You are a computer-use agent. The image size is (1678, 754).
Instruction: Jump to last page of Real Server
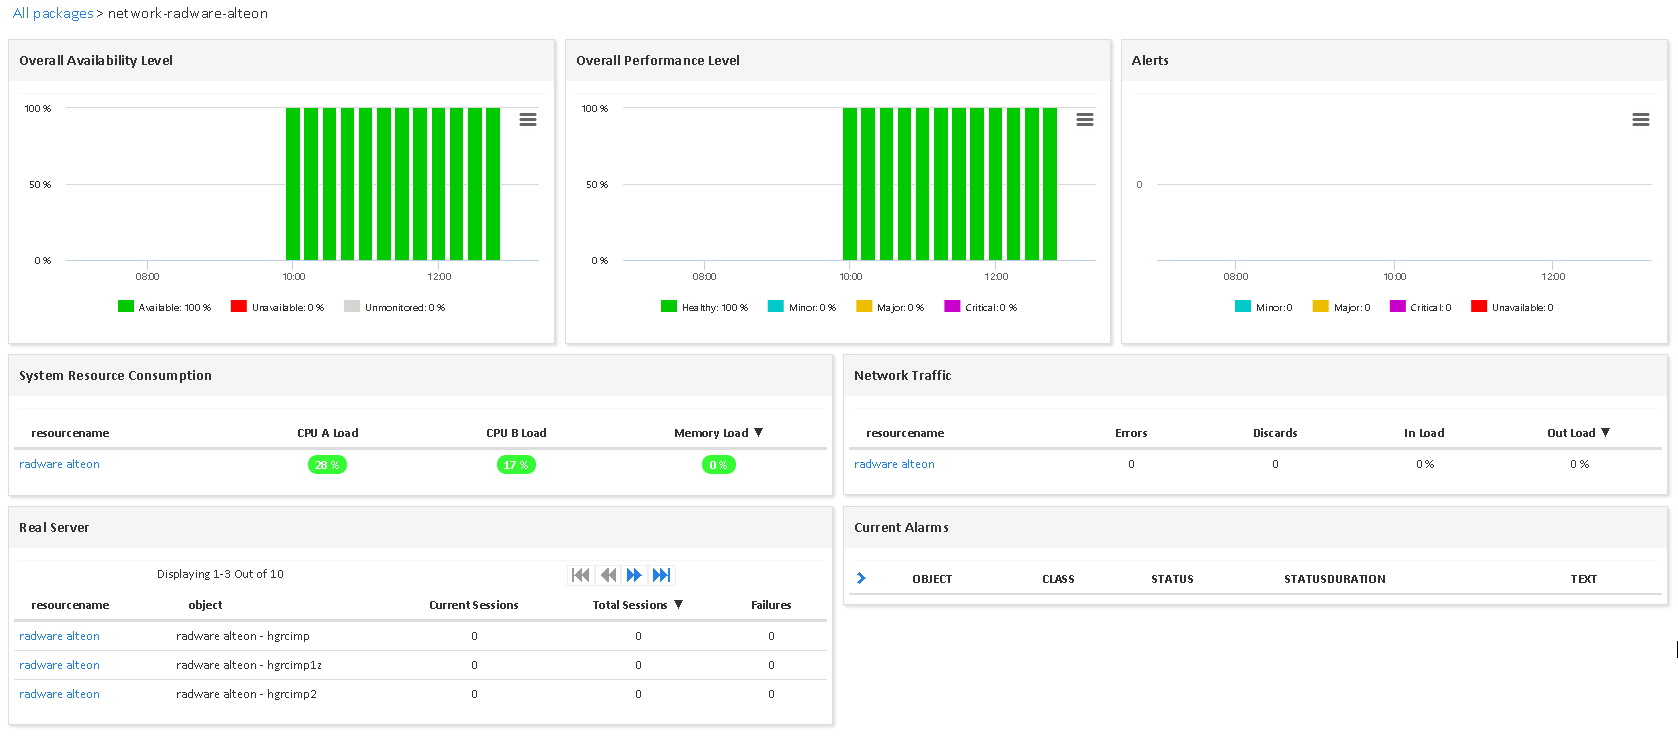click(x=661, y=575)
